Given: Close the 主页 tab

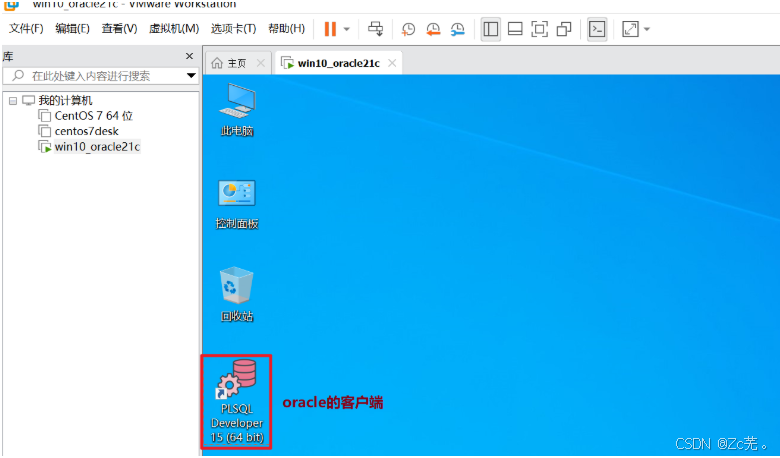Looking at the screenshot, I should 260,63.
